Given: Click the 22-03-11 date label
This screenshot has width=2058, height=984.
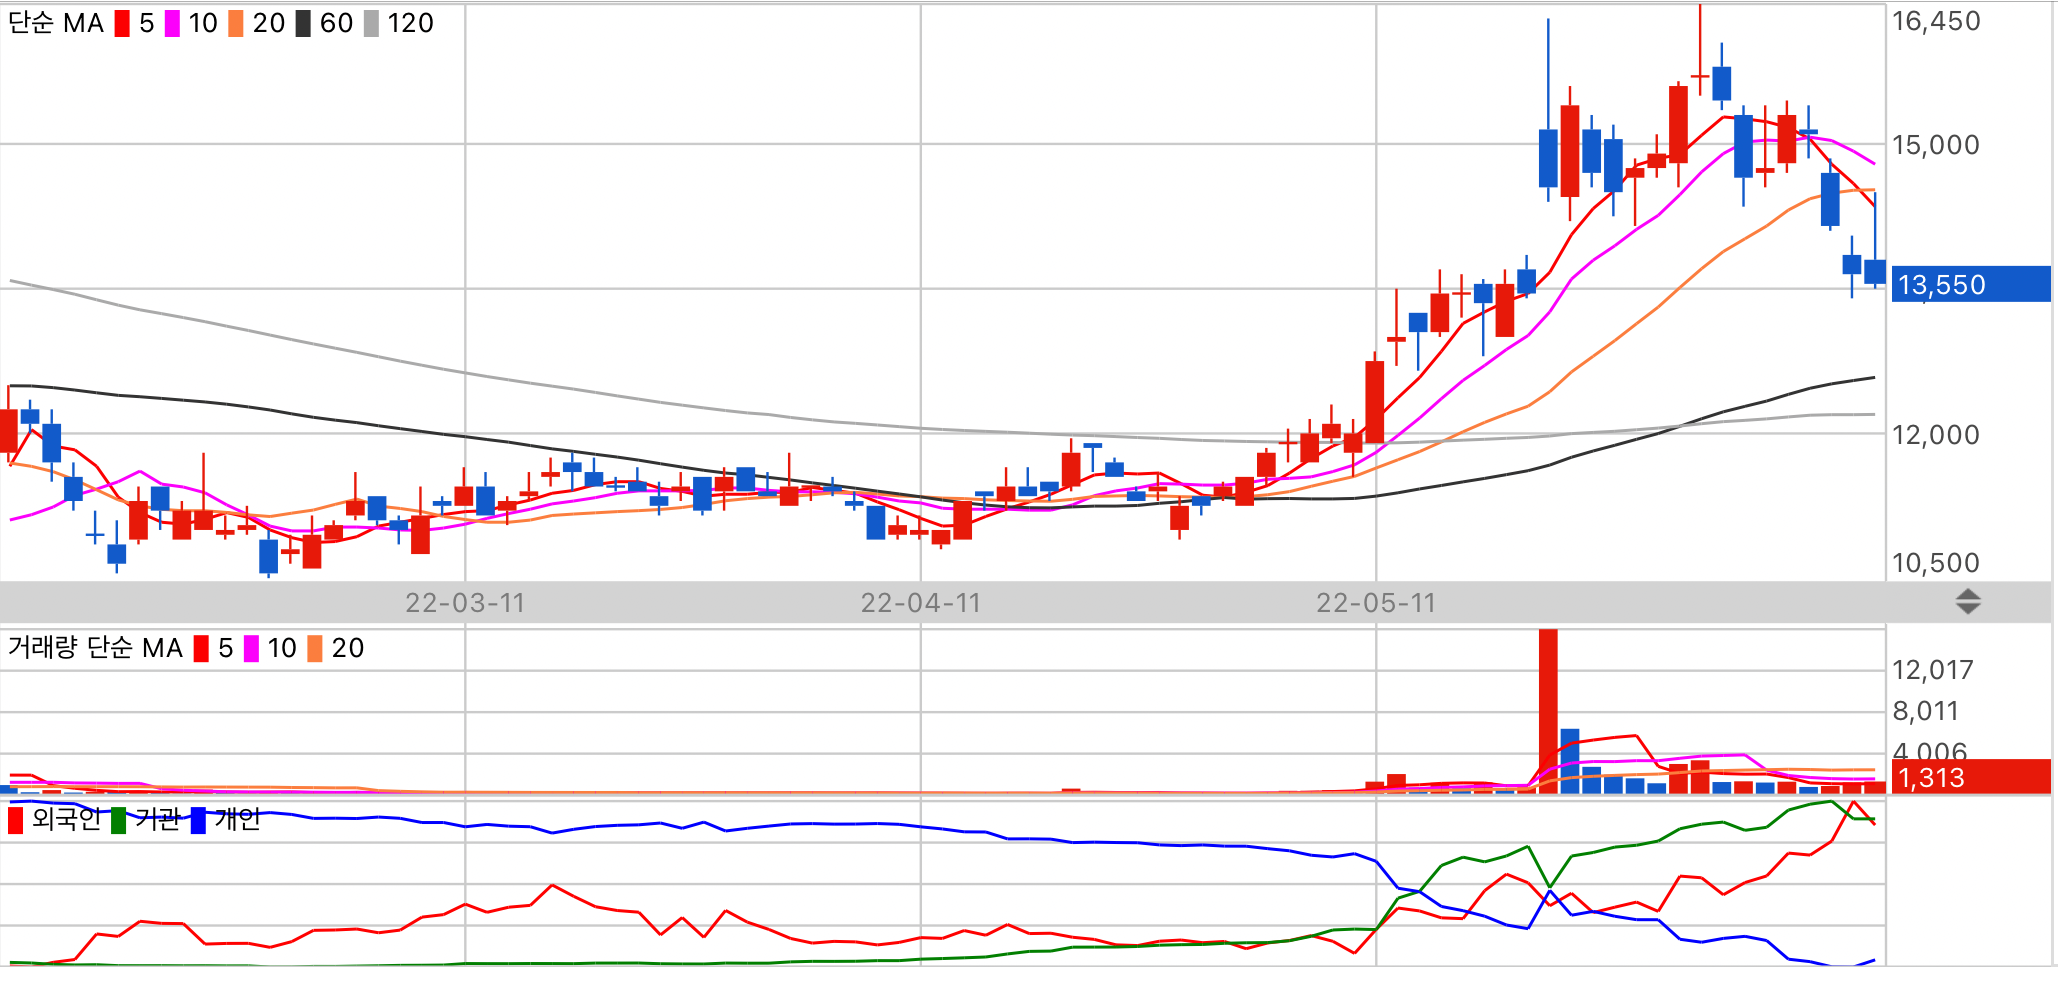Looking at the screenshot, I should (465, 603).
